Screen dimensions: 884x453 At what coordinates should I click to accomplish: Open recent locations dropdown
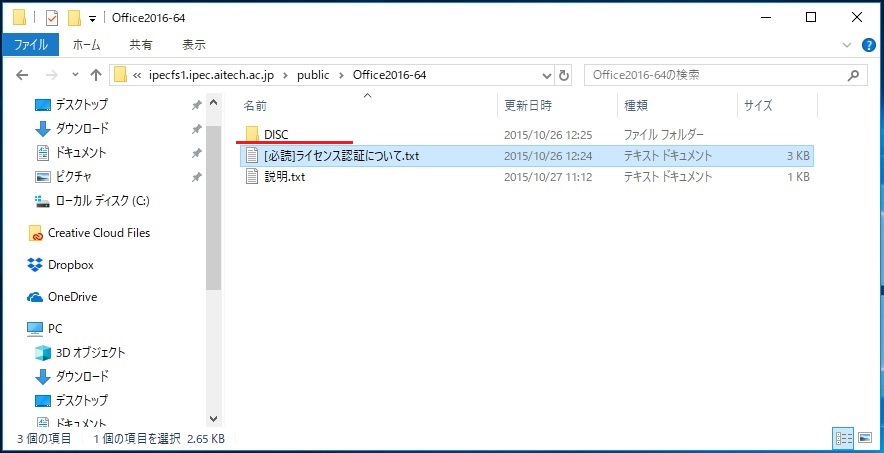76,75
